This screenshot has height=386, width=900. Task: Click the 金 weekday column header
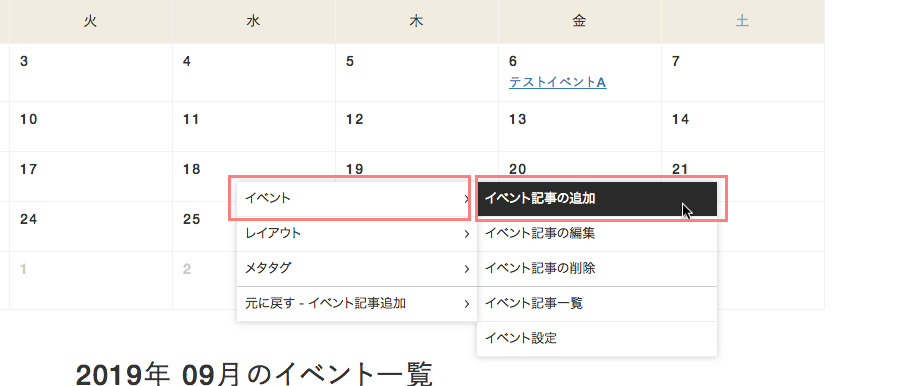(x=579, y=22)
